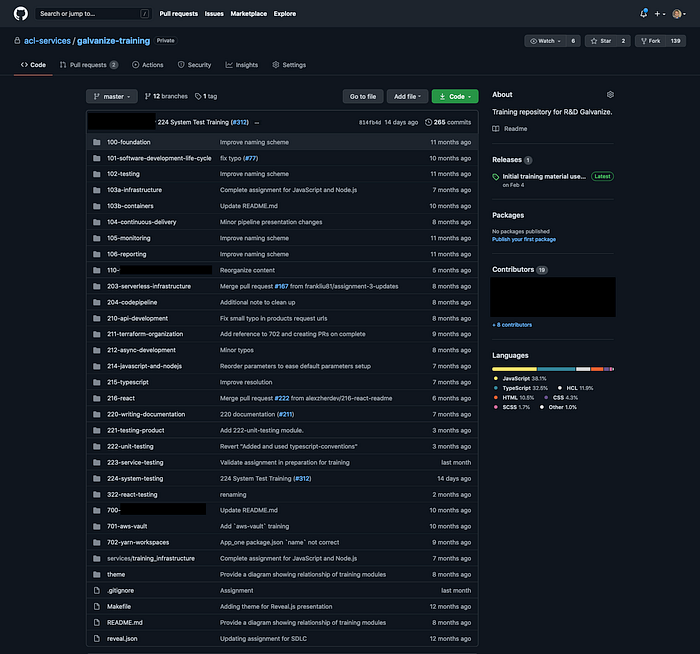Switch to the Pull requests tab

(88, 65)
